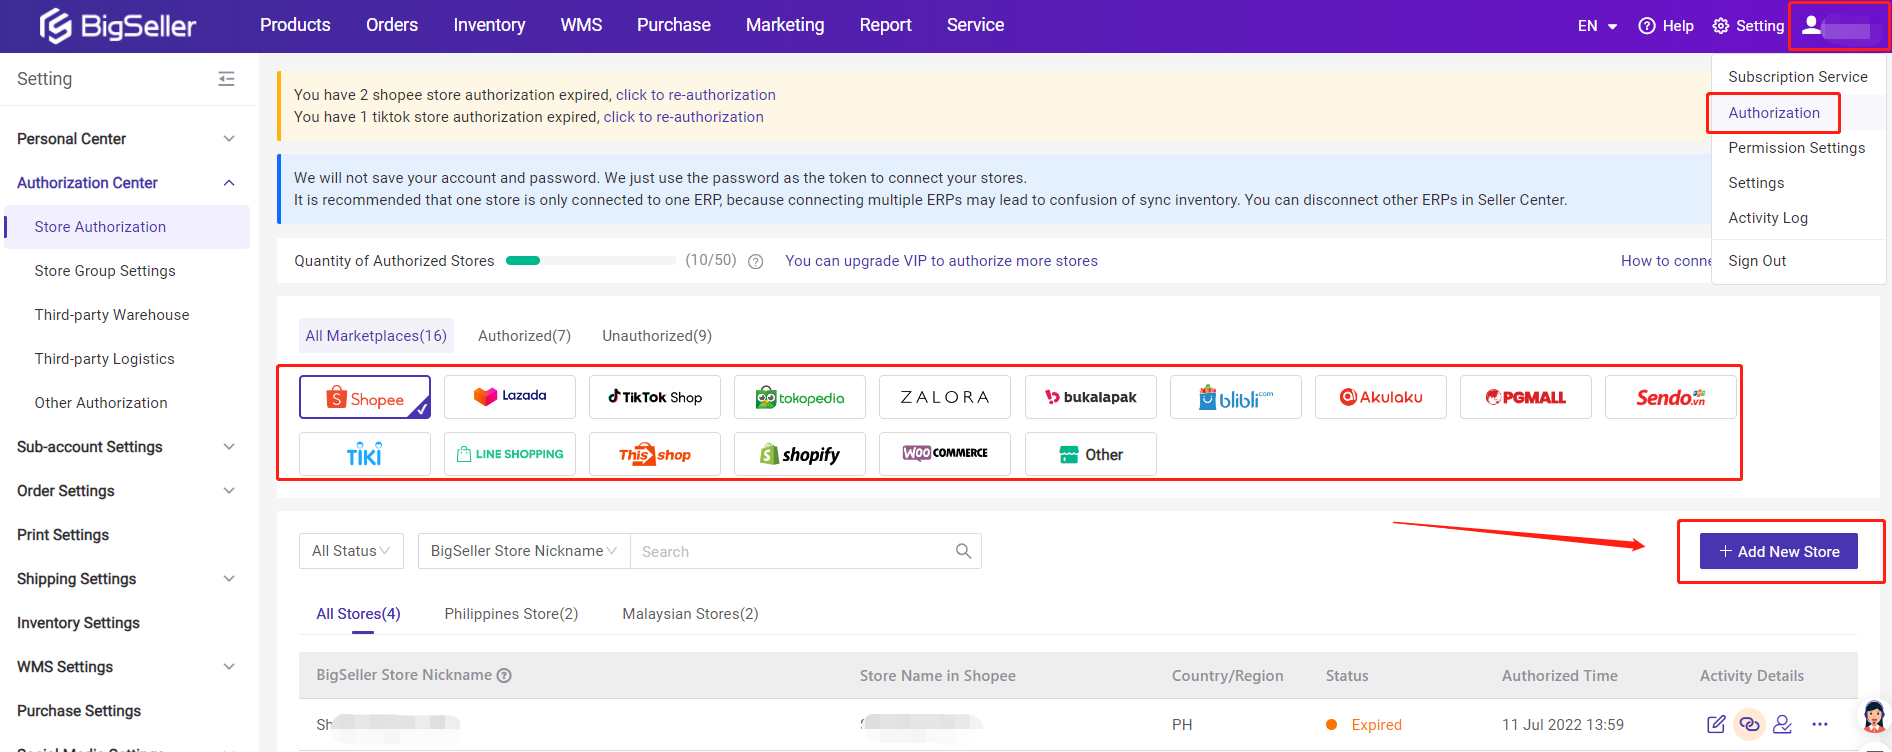Open Store Group Settings page
Viewport: 1892px width, 752px height.
[105, 271]
